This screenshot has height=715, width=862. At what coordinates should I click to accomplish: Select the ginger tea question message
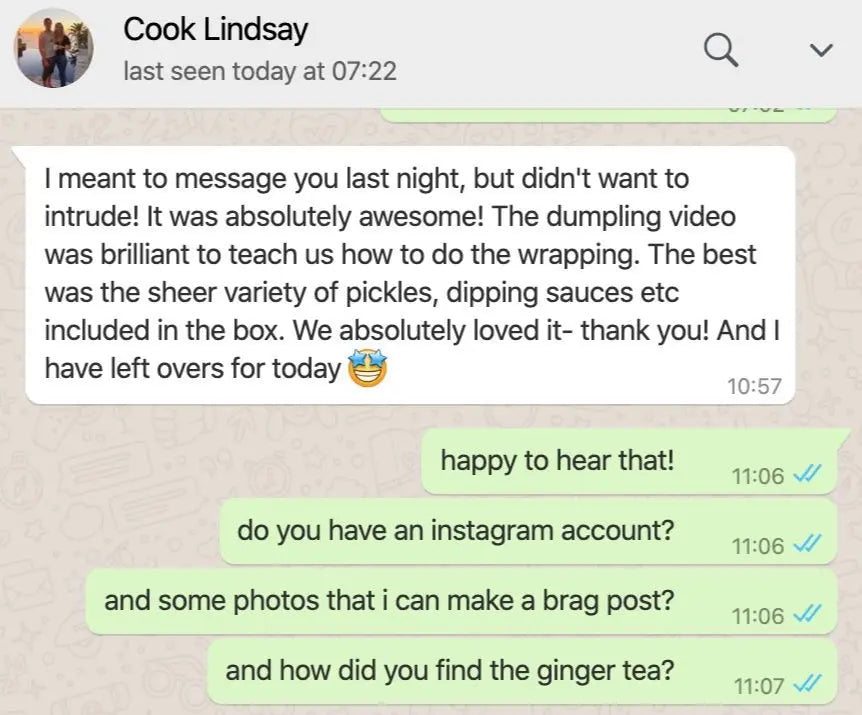pos(522,671)
